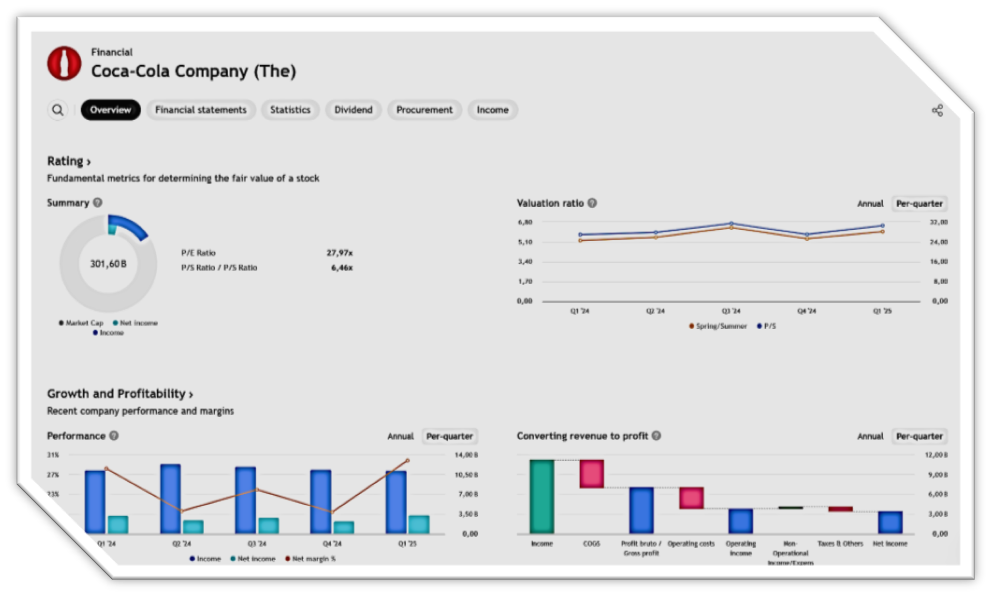Open the search magnifier icon
This screenshot has height=596, width=991.
tap(58, 110)
